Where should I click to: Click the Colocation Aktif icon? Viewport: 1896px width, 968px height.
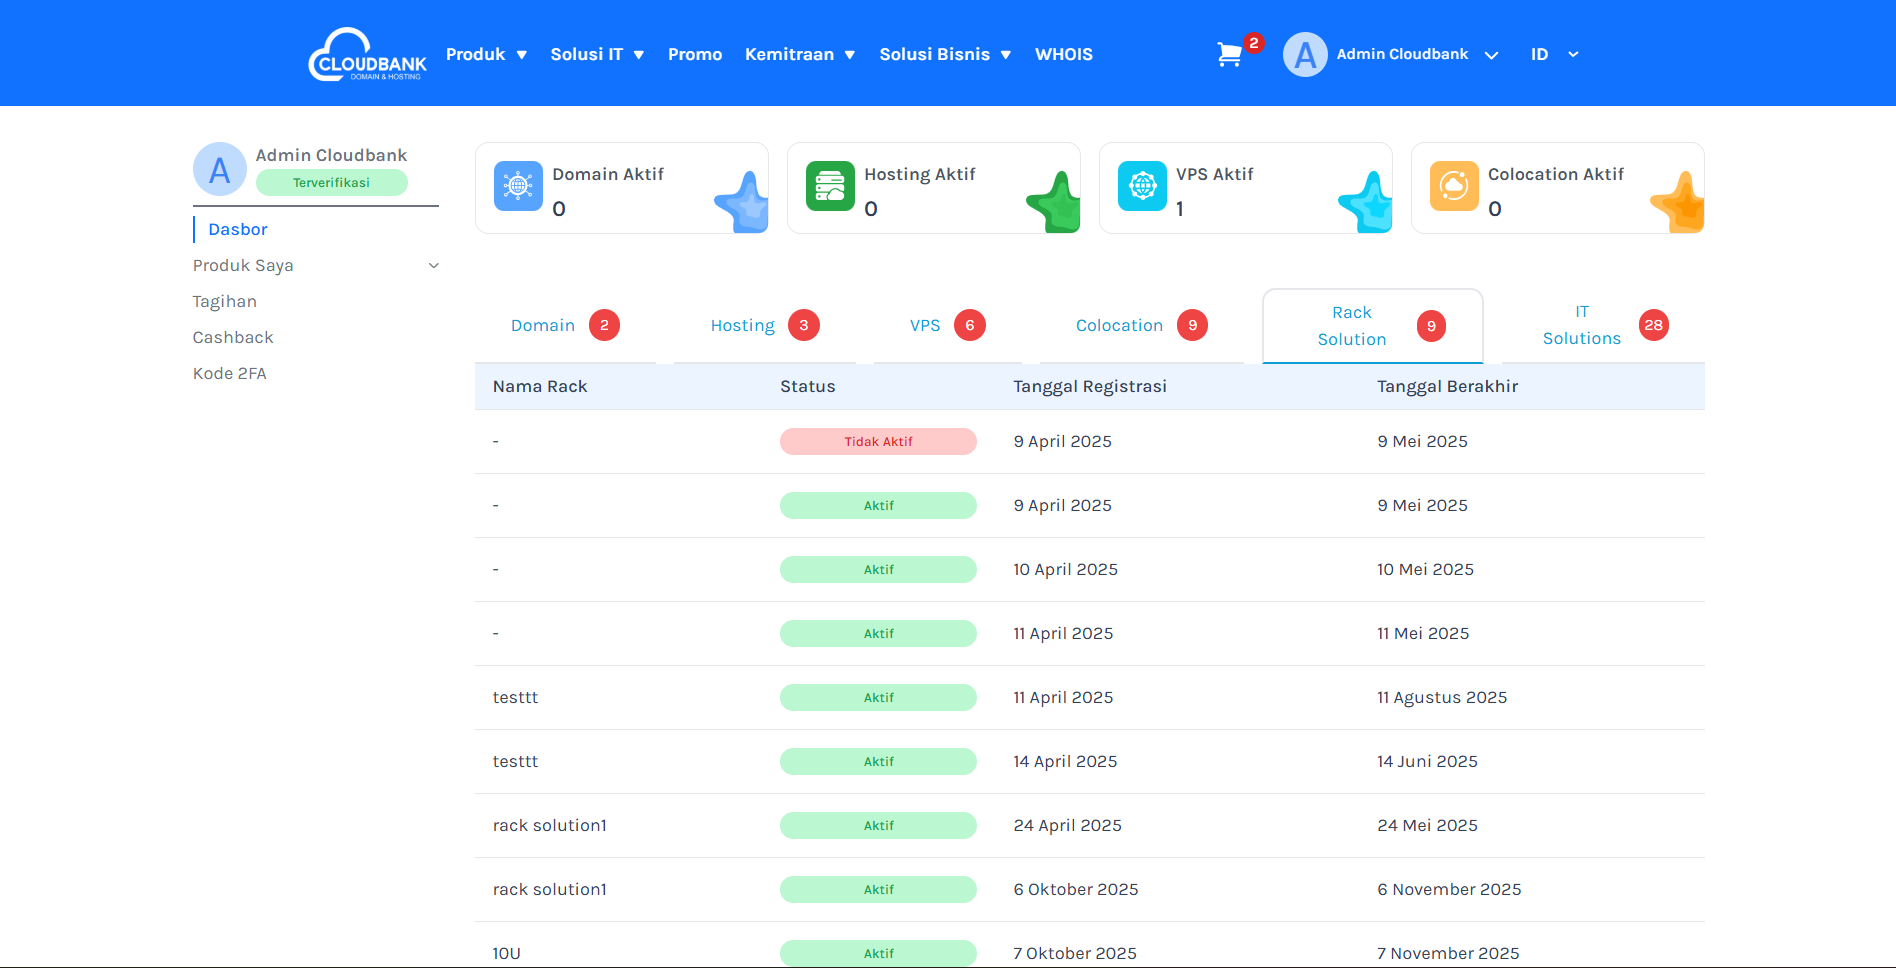point(1454,186)
